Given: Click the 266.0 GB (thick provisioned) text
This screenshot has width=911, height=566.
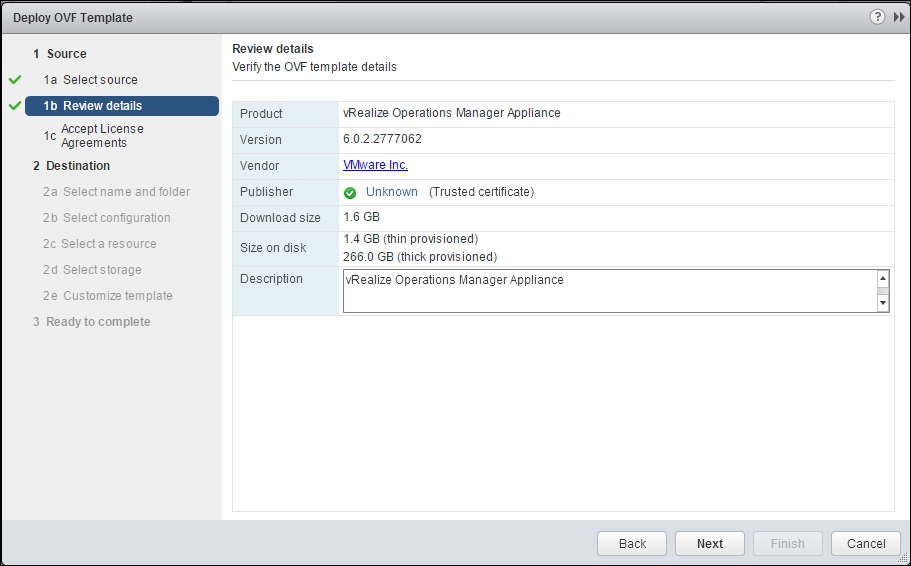Looking at the screenshot, I should point(420,257).
